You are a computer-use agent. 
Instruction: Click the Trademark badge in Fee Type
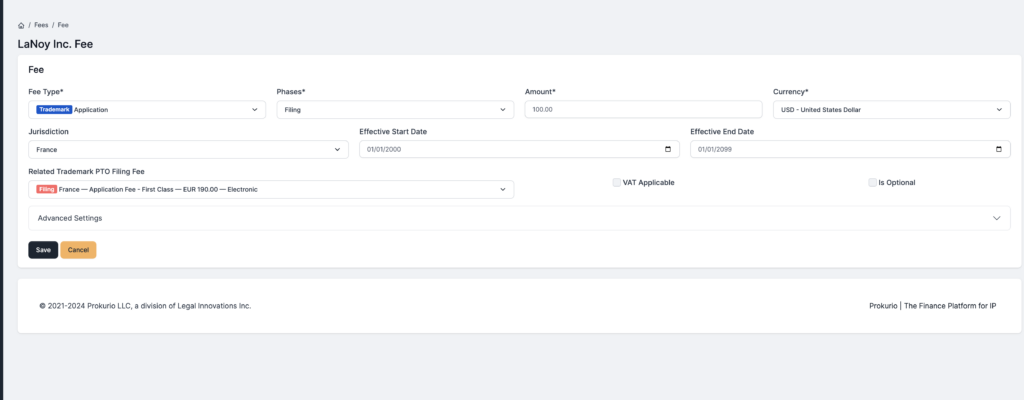click(x=54, y=110)
